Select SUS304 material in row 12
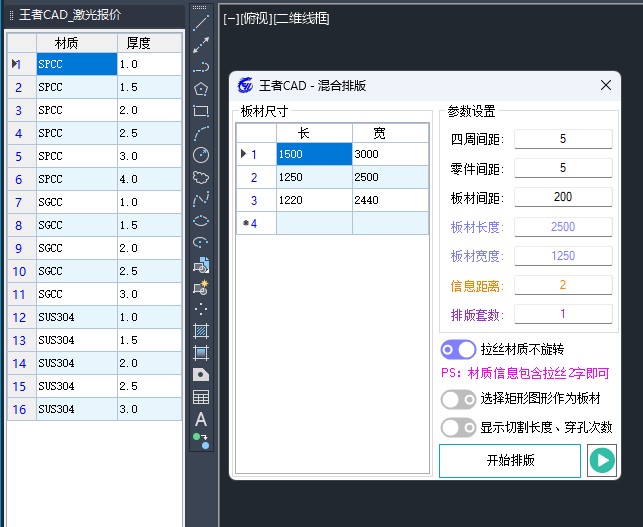Viewport: 643px width, 527px height. click(x=77, y=317)
